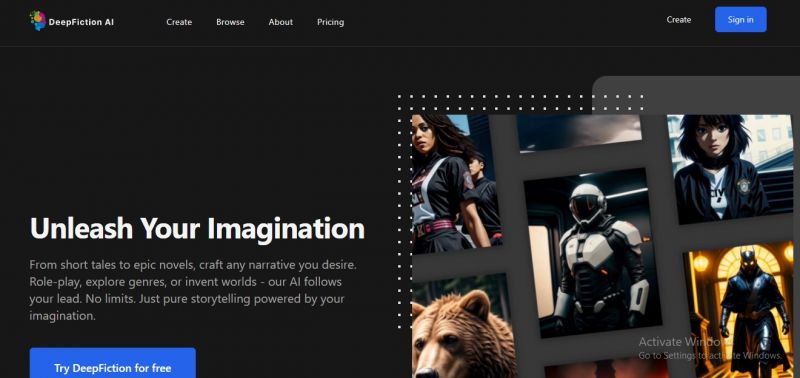The height and width of the screenshot is (378, 800).
Task: Open the DeepFiction AI home link text
Action: click(81, 22)
